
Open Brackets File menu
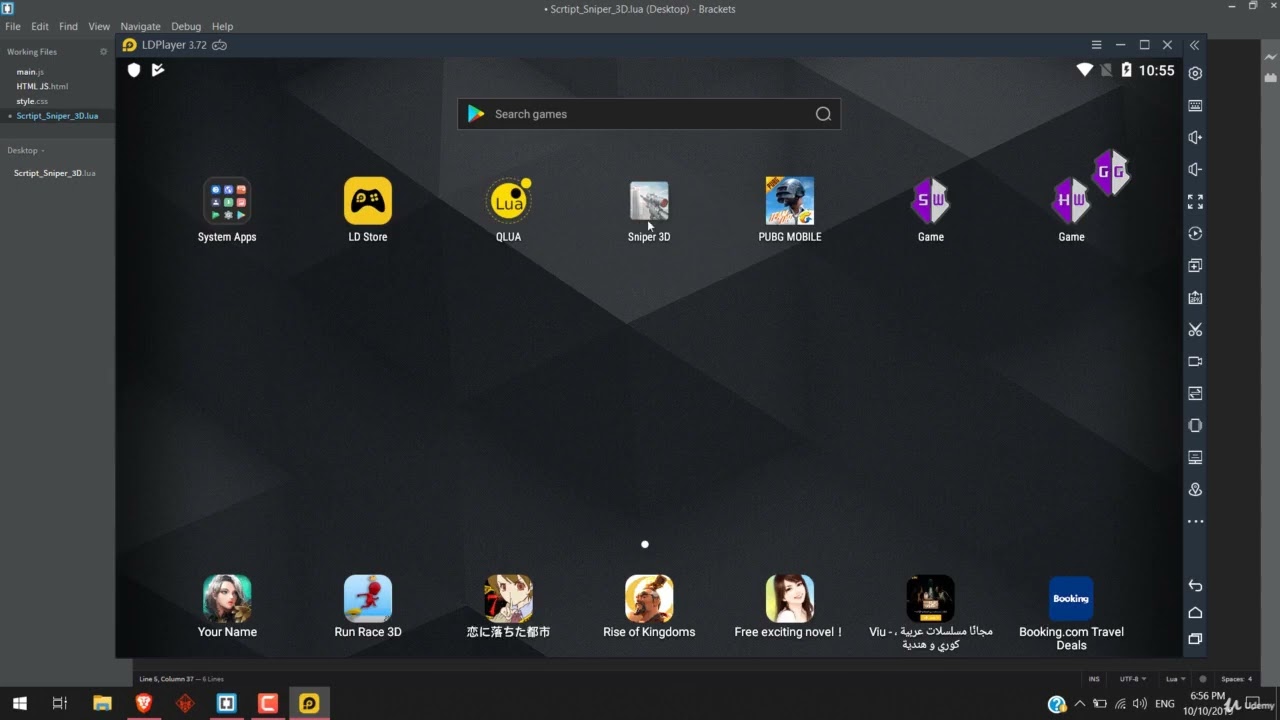[x=12, y=26]
